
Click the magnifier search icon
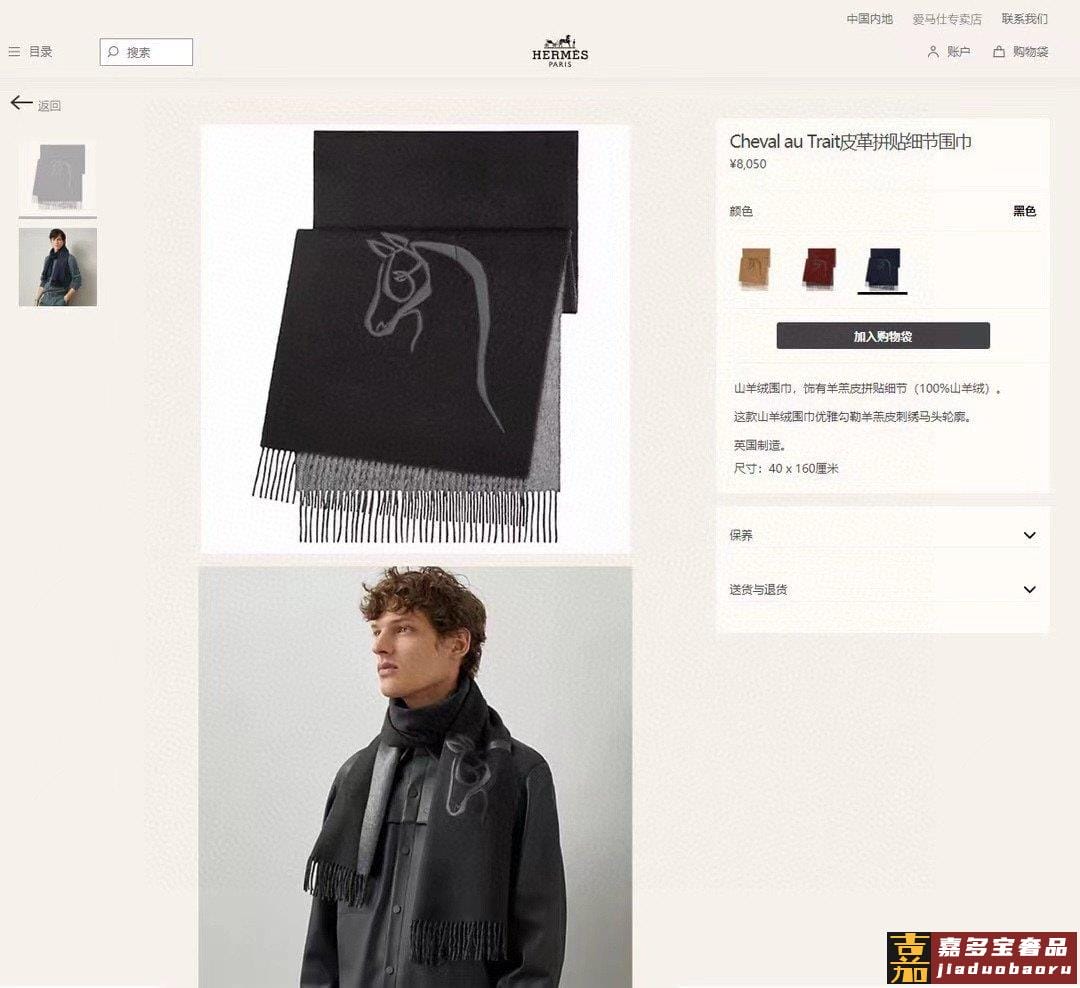(x=113, y=52)
